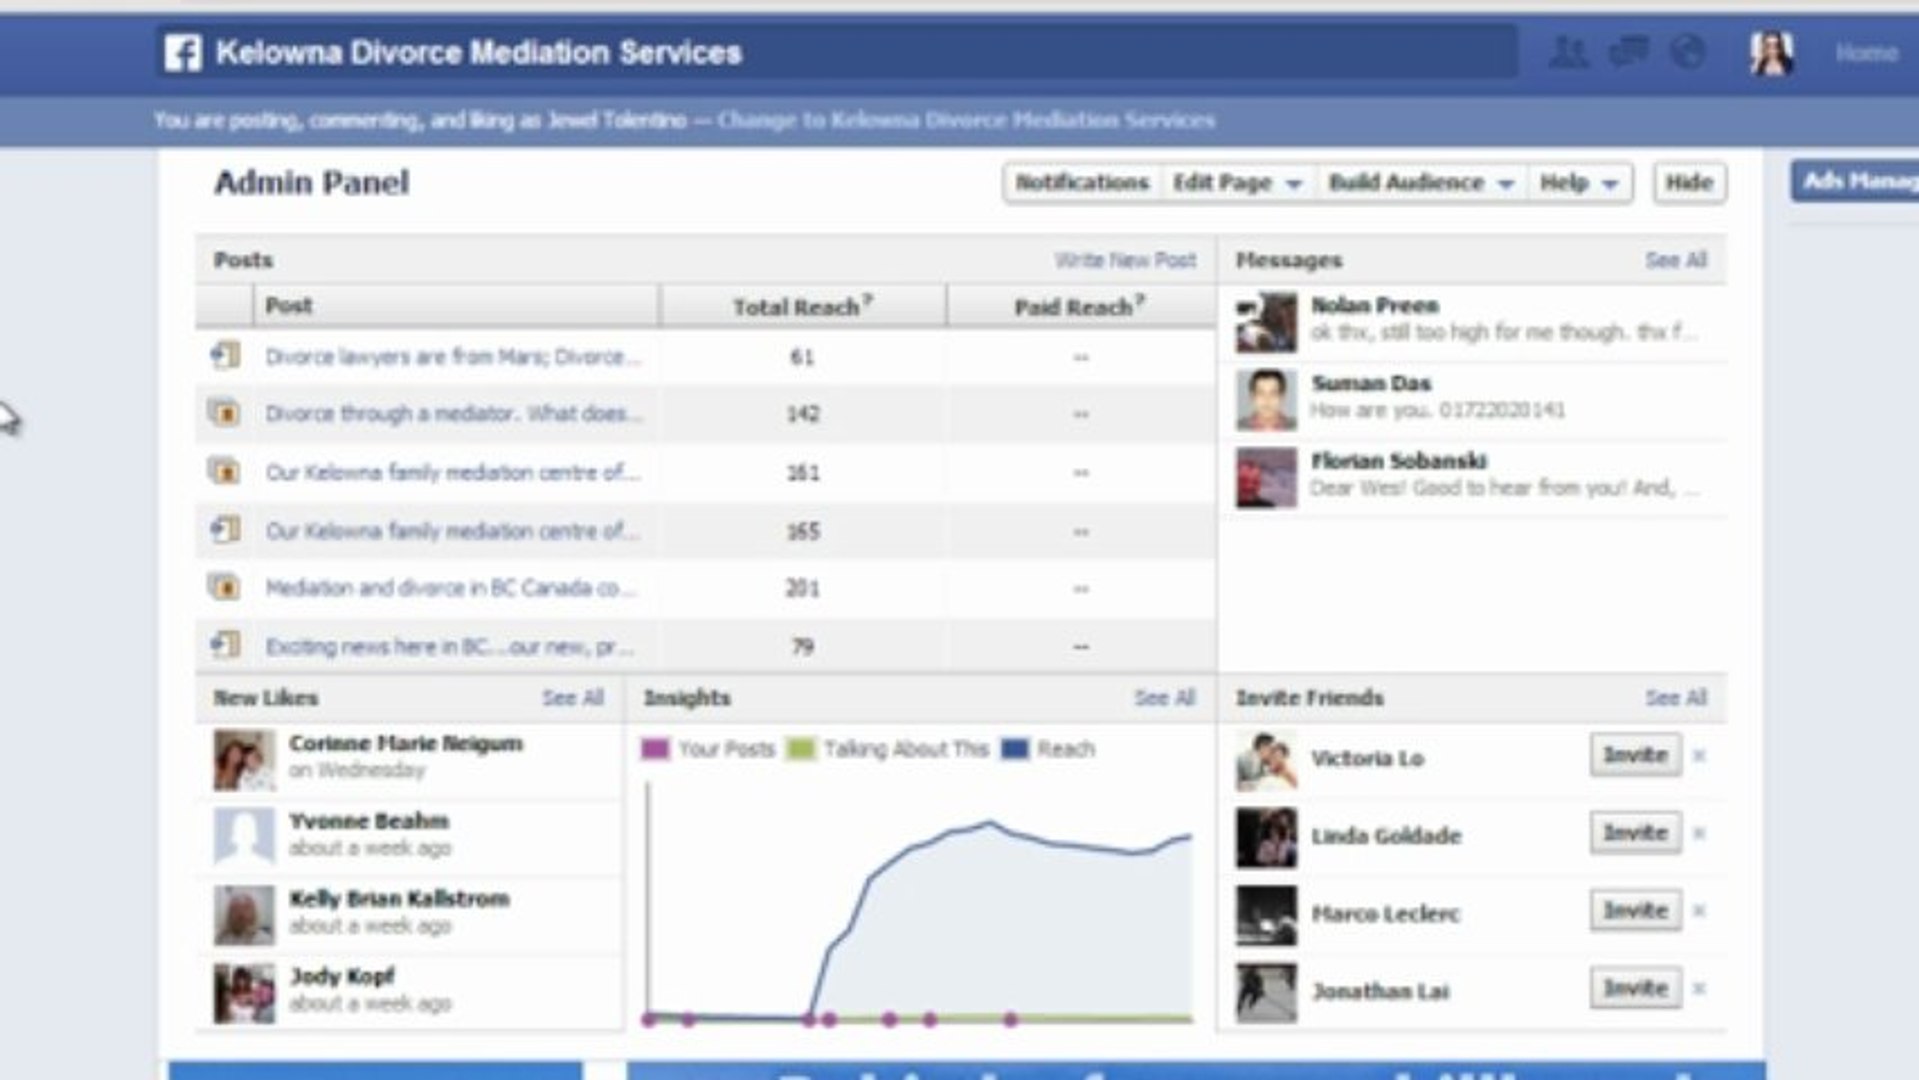The width and height of the screenshot is (1919, 1080).
Task: Click the purple Your Posts legend swatch
Action: tap(655, 747)
